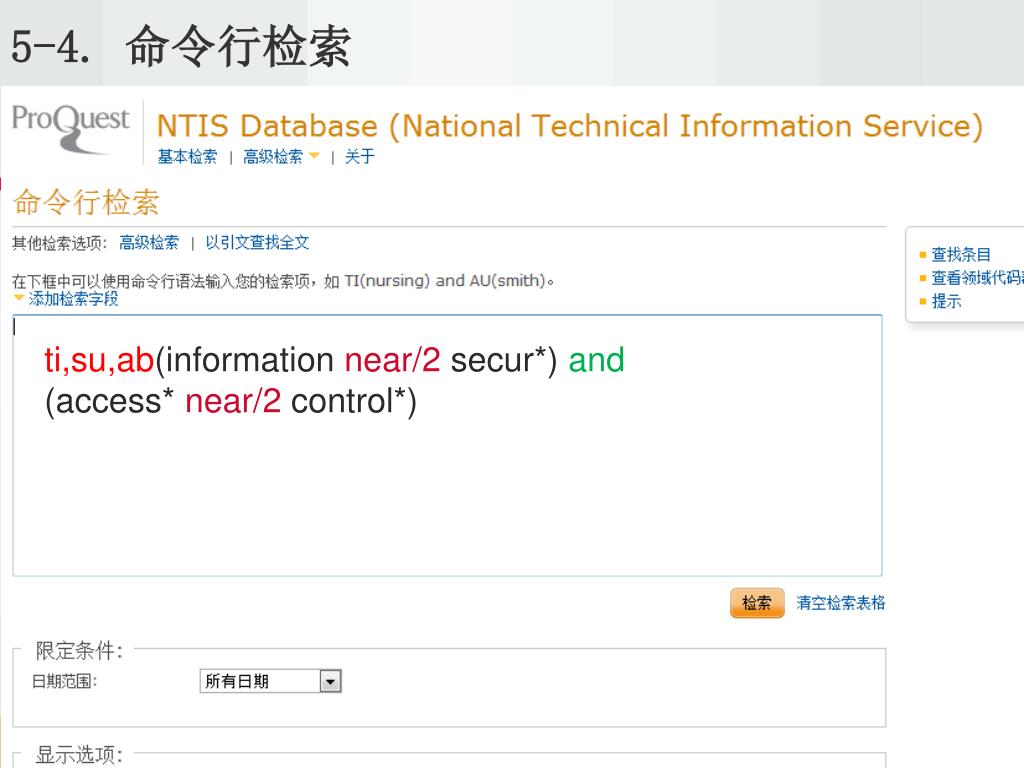Viewport: 1024px width, 768px height.
Task: Expand the 高级检索 dropdown arrow in navigation
Action: [314, 155]
